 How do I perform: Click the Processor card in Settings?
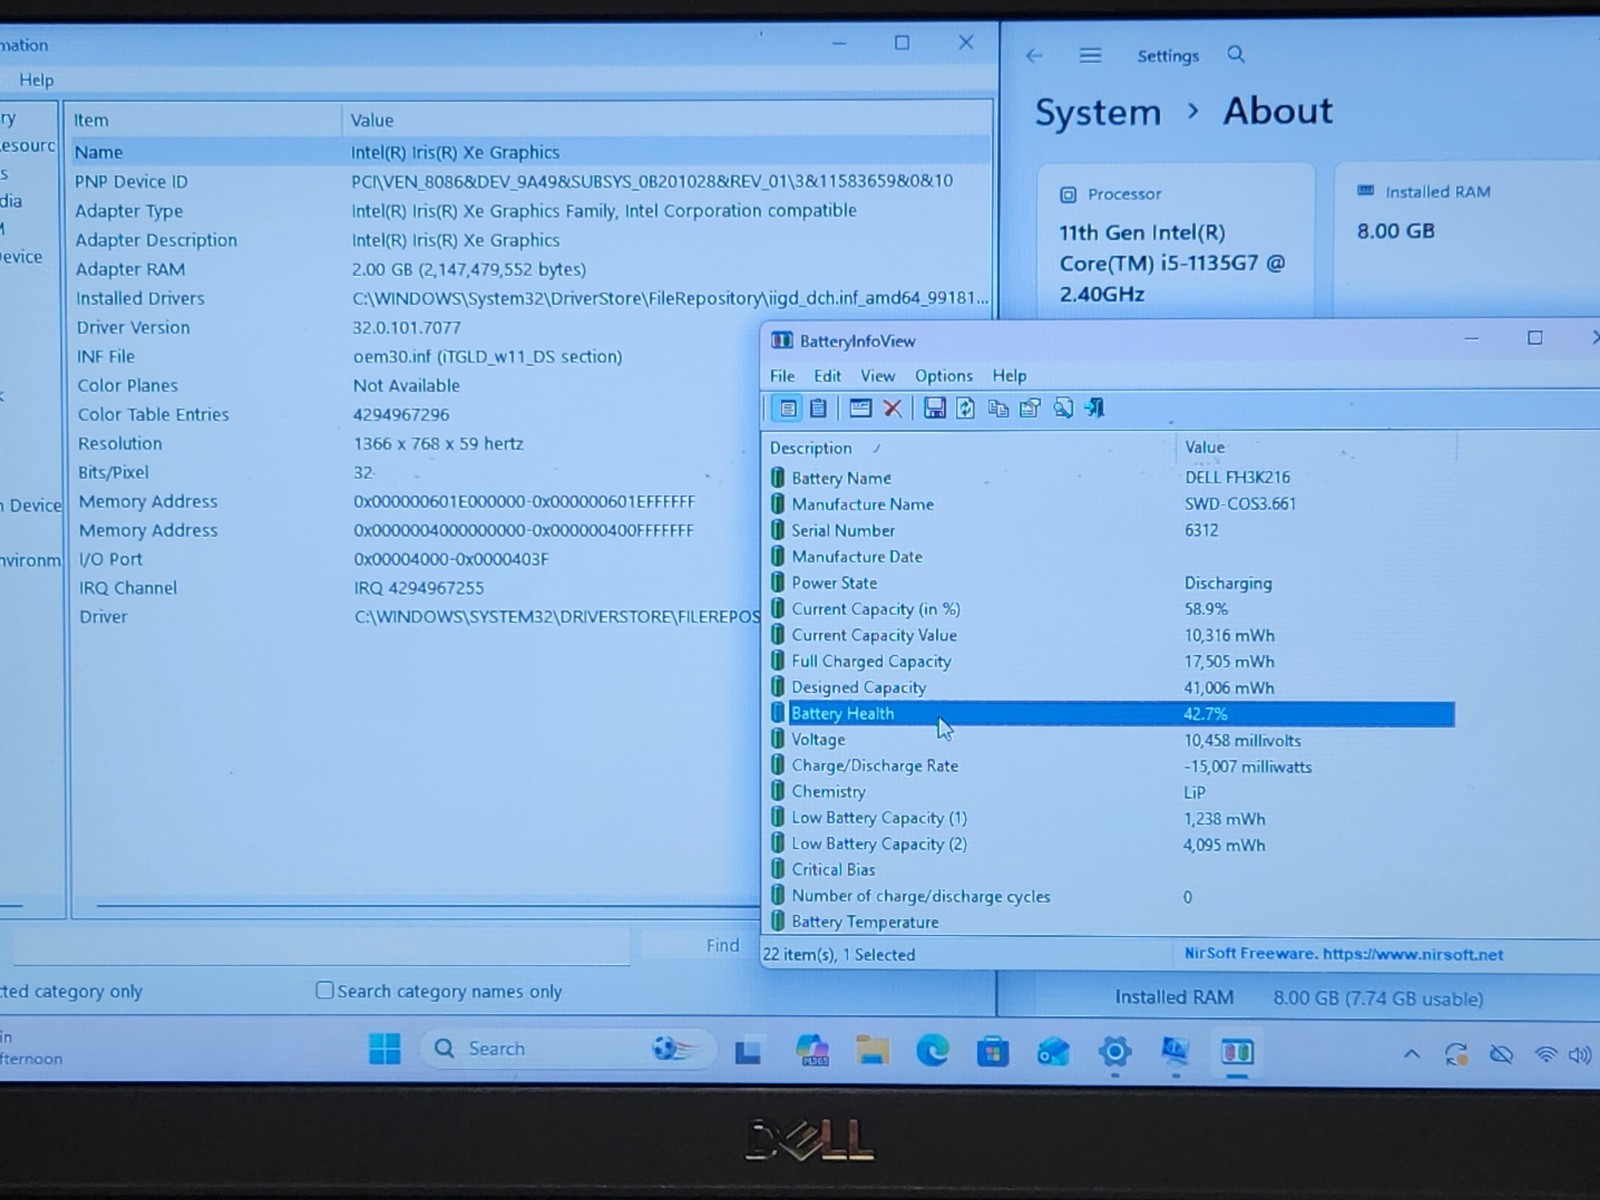point(1176,242)
